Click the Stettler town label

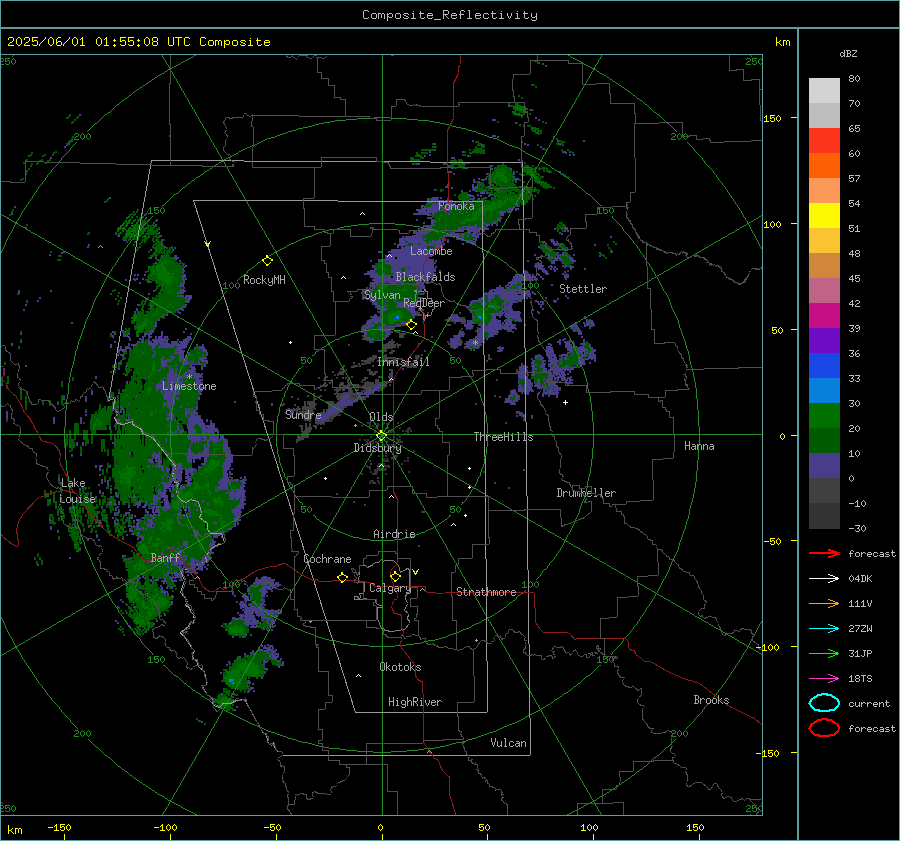(583, 289)
